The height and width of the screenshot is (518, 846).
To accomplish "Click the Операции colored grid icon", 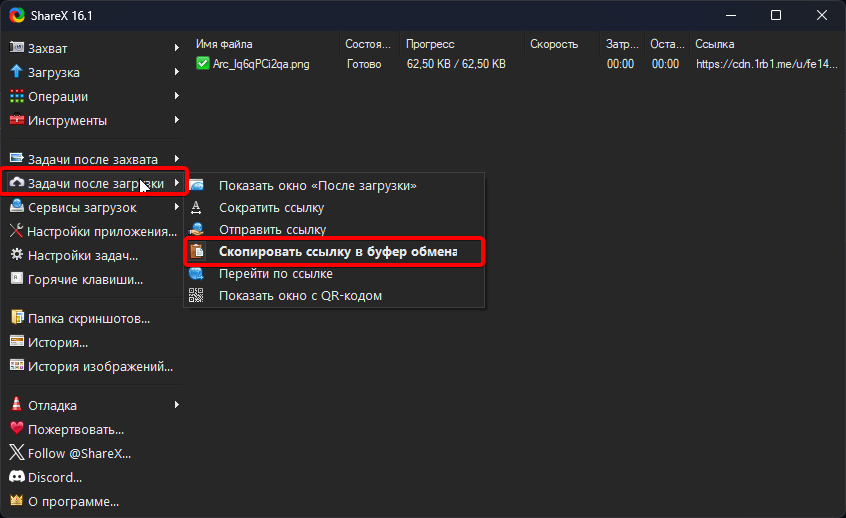I will coord(17,96).
